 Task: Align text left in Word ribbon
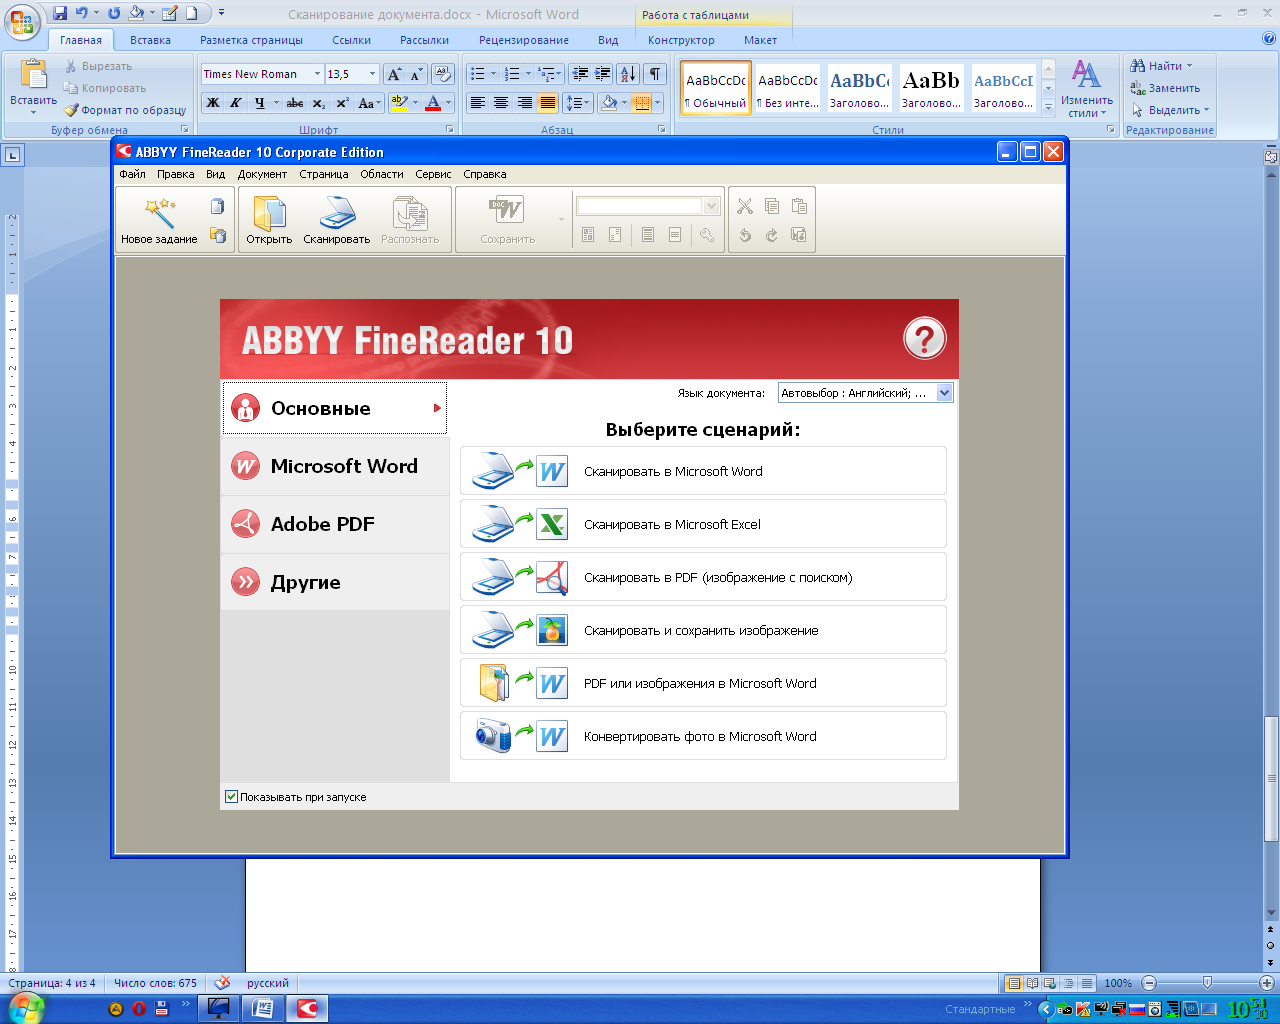pyautogui.click(x=478, y=102)
